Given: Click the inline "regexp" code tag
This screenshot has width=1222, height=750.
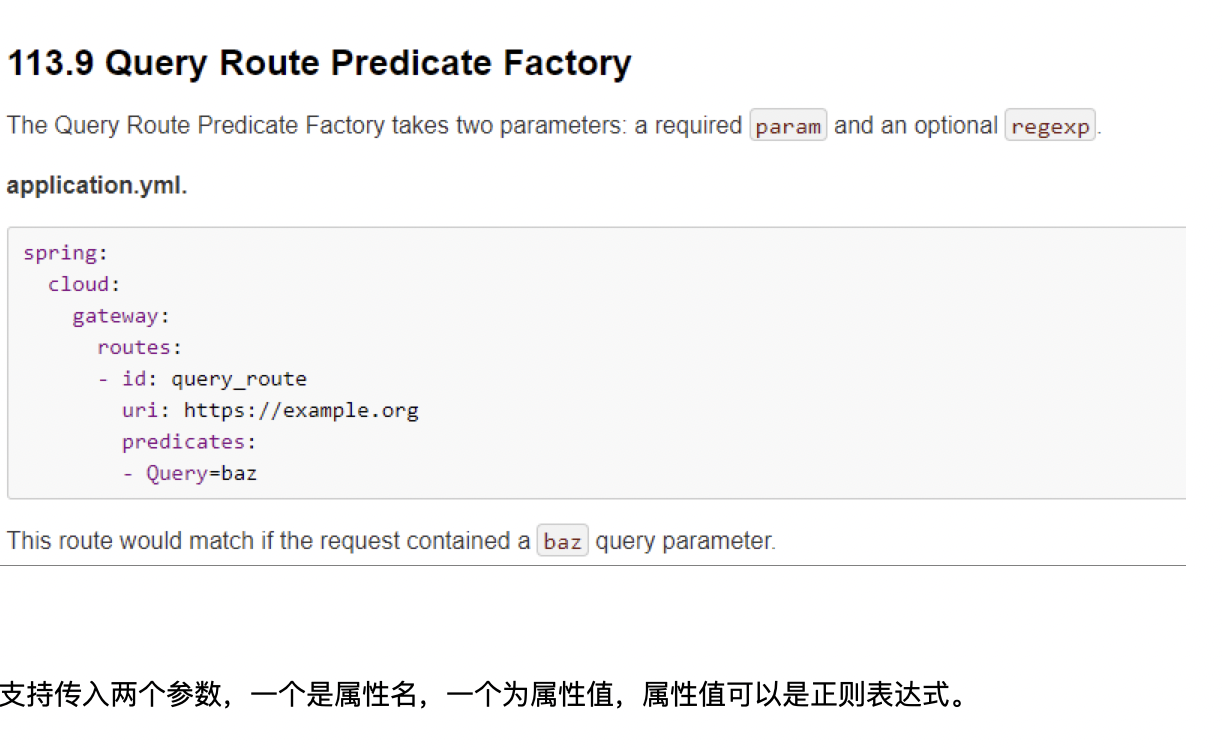Looking at the screenshot, I should (x=1050, y=127).
